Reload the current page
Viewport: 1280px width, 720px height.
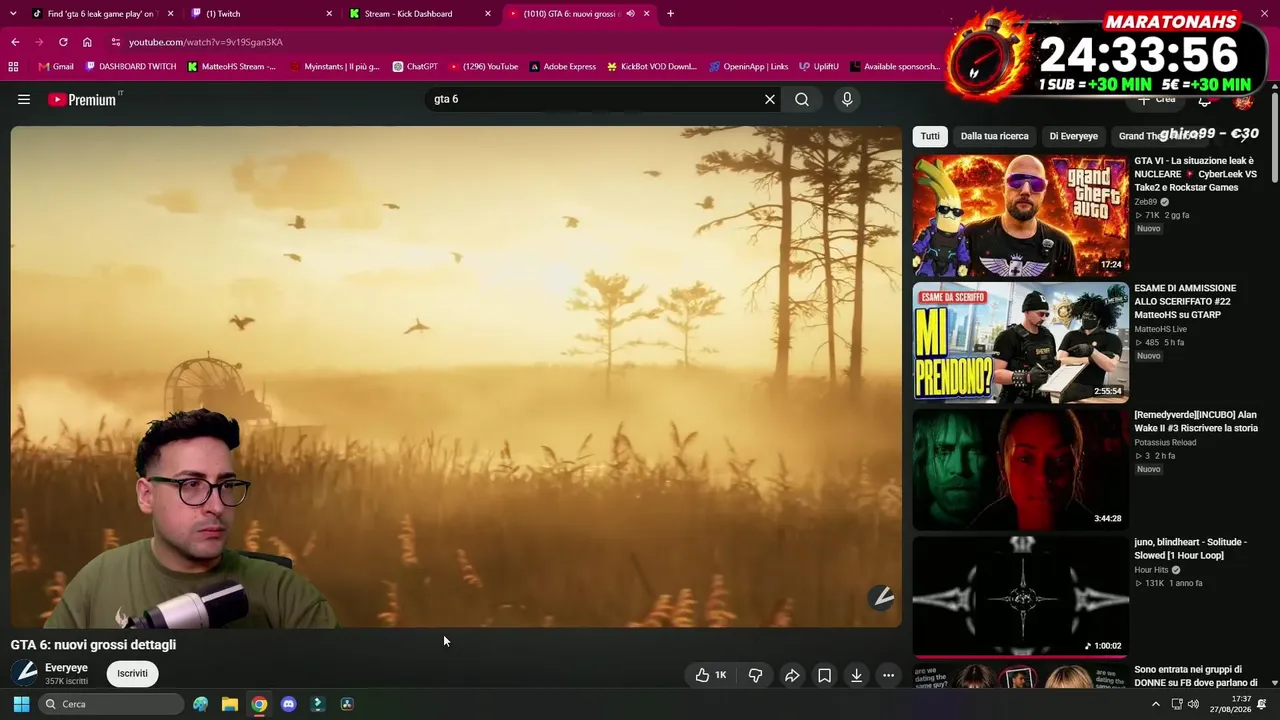(x=63, y=42)
